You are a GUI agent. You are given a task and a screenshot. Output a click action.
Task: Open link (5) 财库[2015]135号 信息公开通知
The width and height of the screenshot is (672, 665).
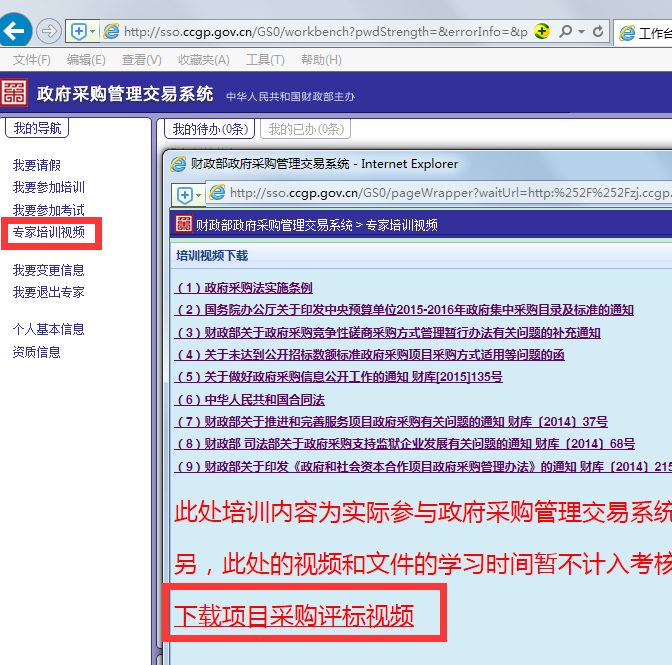pos(339,377)
